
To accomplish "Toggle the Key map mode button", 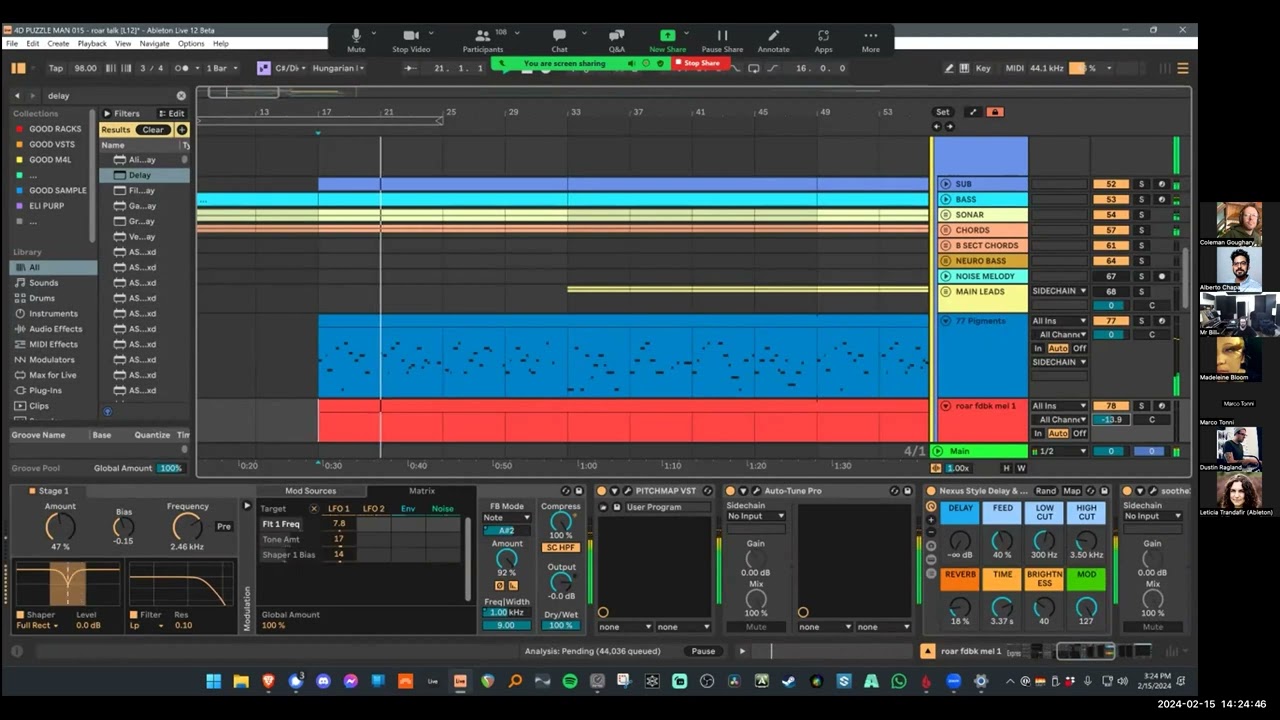I will (983, 68).
